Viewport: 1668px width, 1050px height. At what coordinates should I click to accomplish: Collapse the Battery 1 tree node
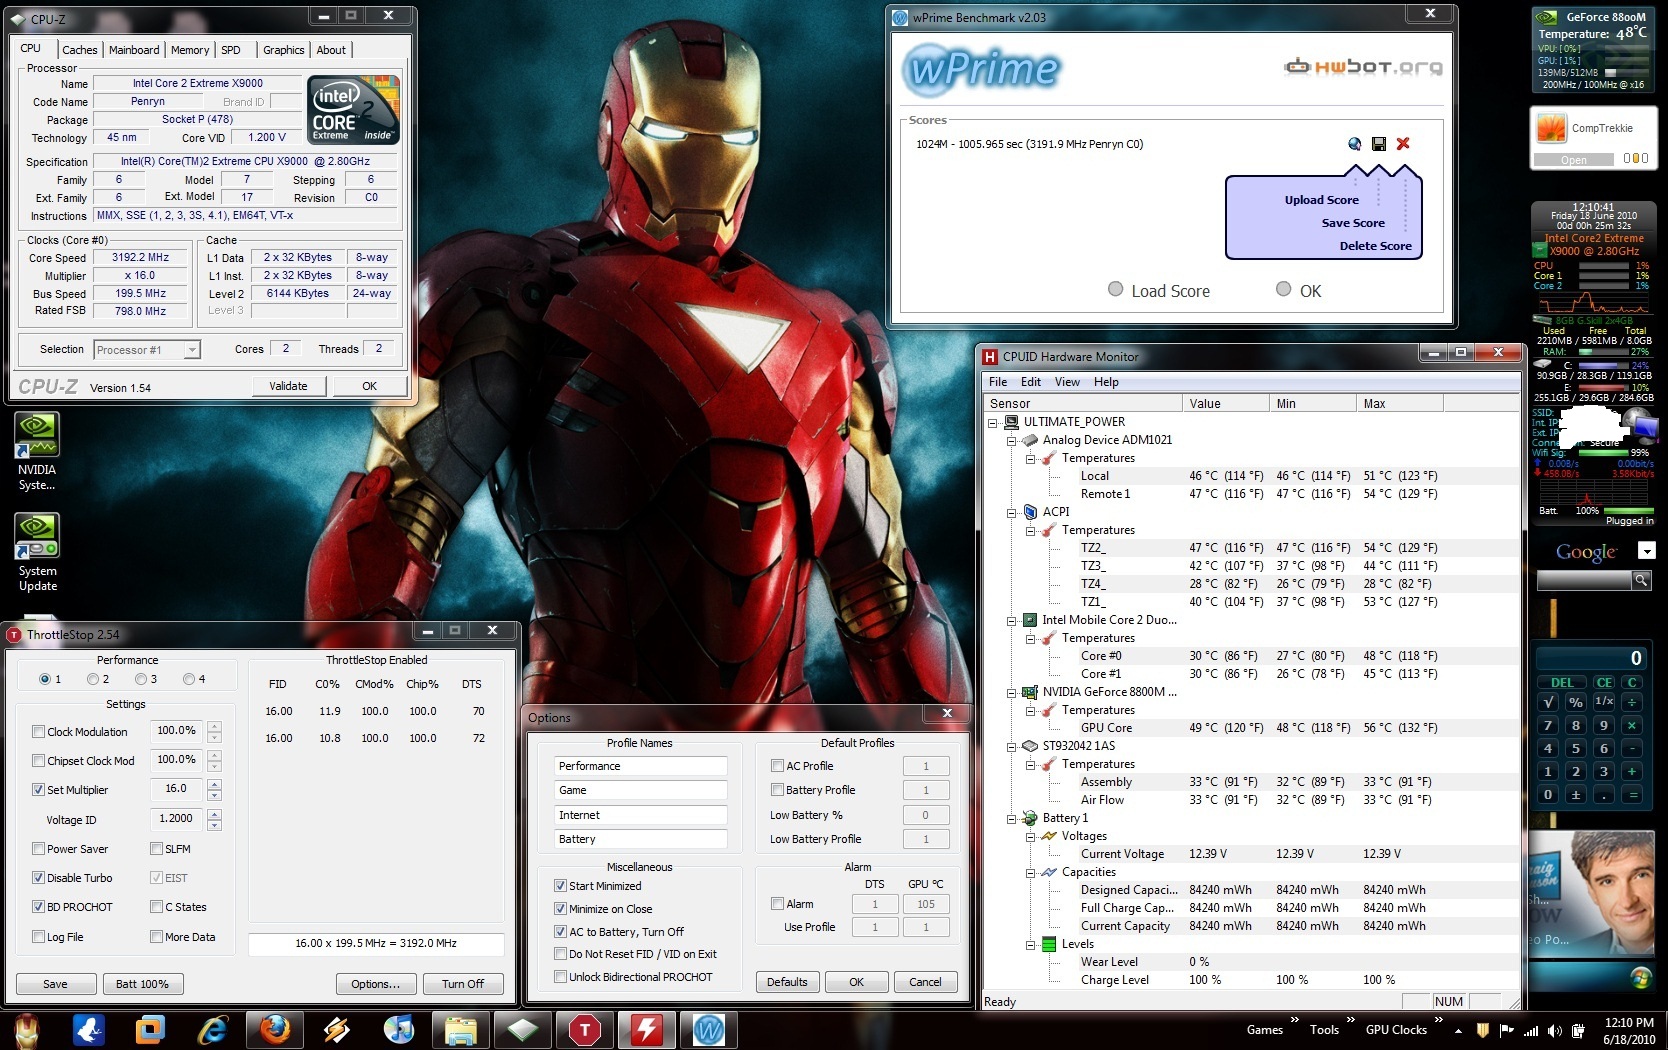pyautogui.click(x=1012, y=818)
